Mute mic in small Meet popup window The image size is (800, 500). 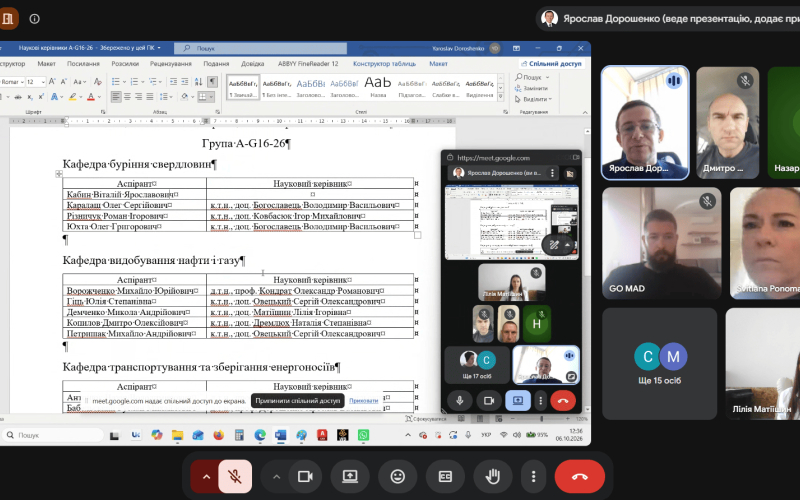tap(459, 401)
